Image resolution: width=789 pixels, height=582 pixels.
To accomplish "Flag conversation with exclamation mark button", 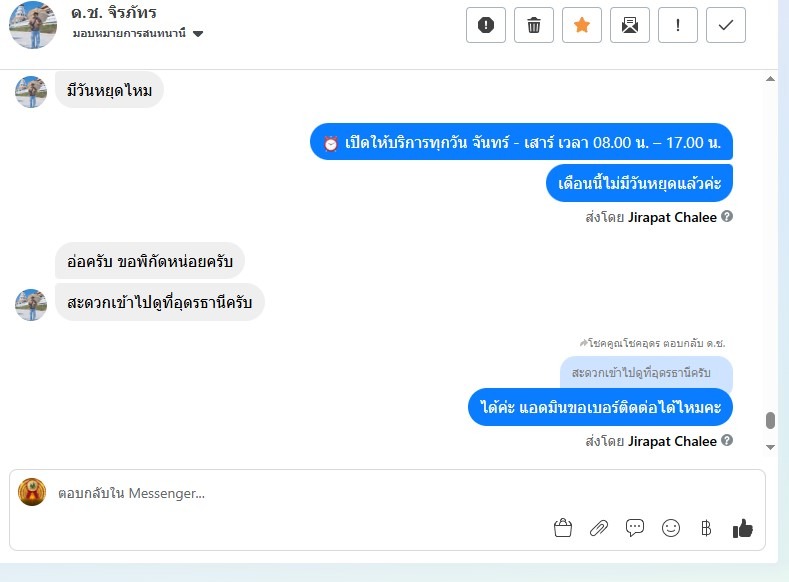I will pos(678,25).
